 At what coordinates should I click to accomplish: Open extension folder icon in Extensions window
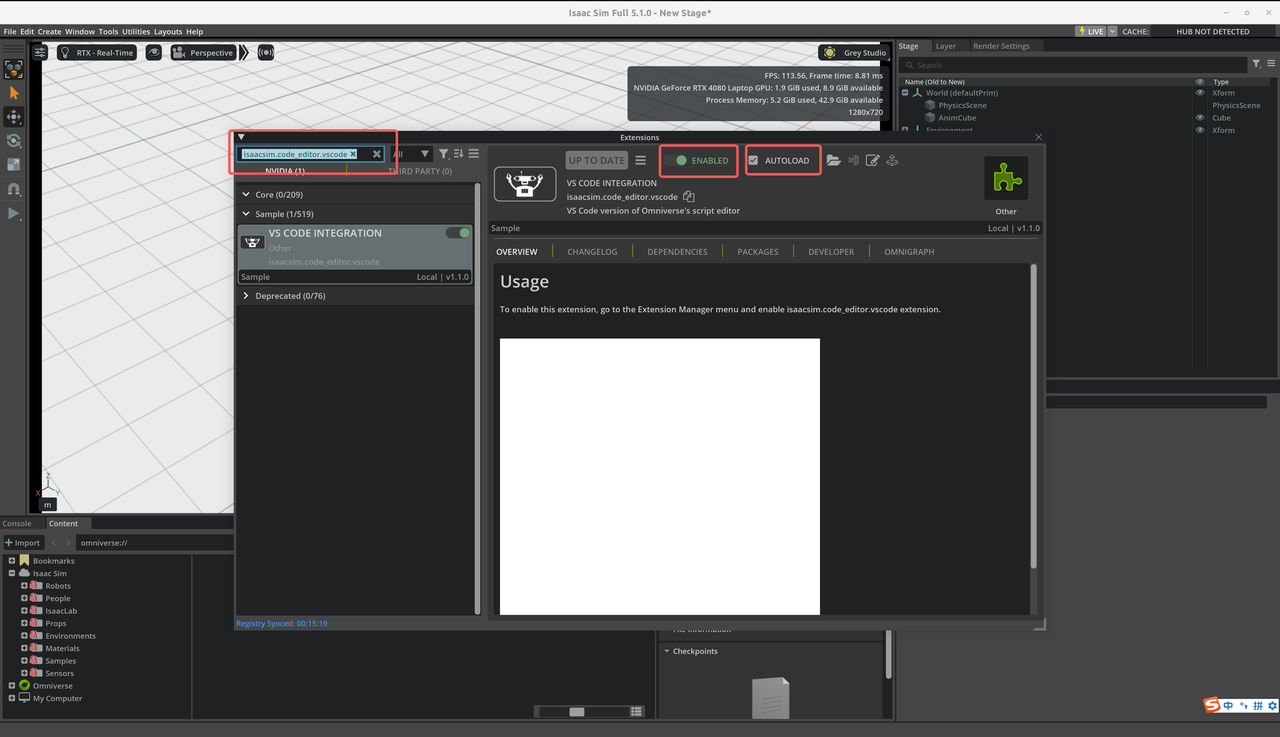click(834, 160)
